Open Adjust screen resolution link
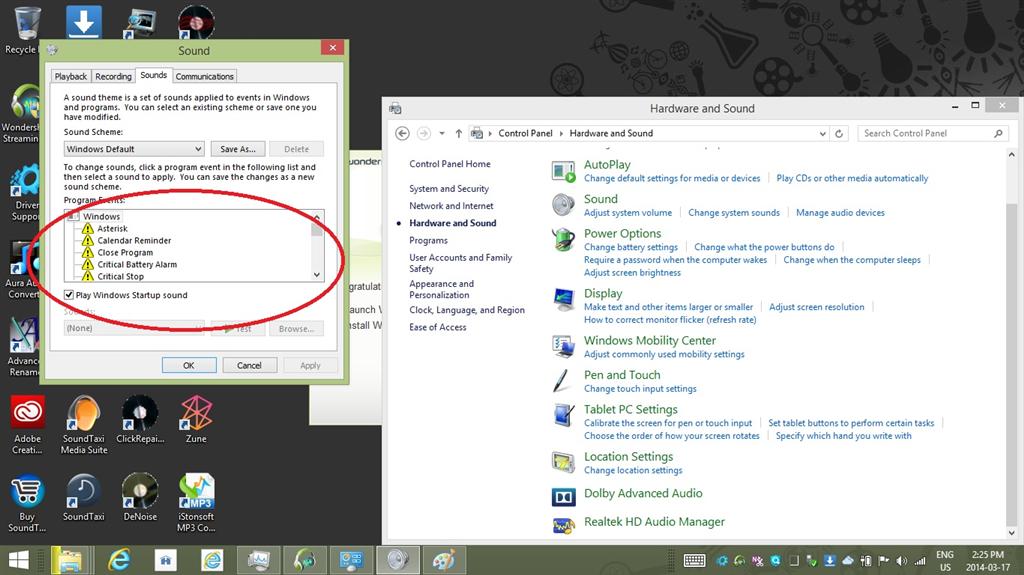The height and width of the screenshot is (575, 1024). click(x=816, y=307)
